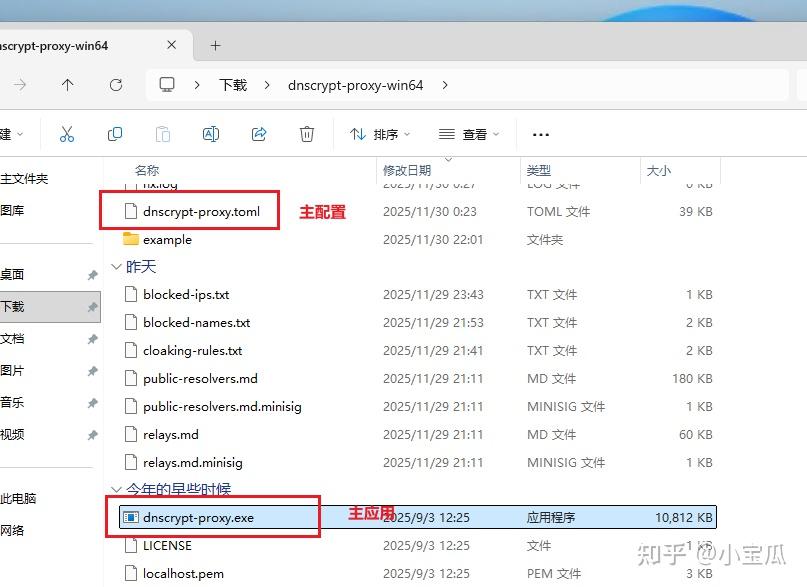Collapse the 今年的早些时候 date group
The image size is (807, 587).
pyautogui.click(x=117, y=489)
